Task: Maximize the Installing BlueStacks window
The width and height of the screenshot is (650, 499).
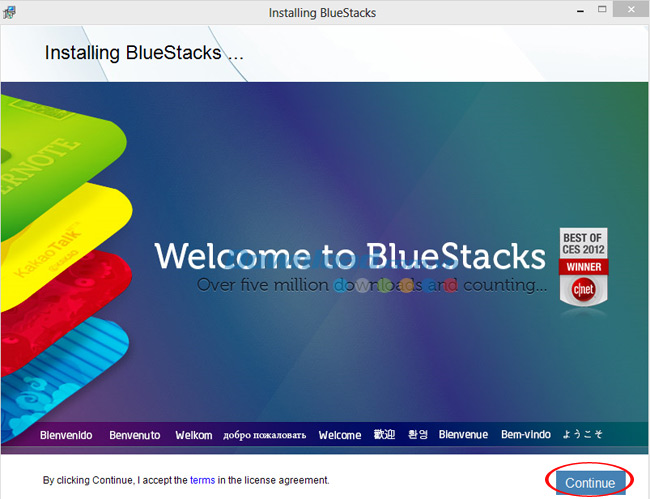Action: click(x=602, y=9)
